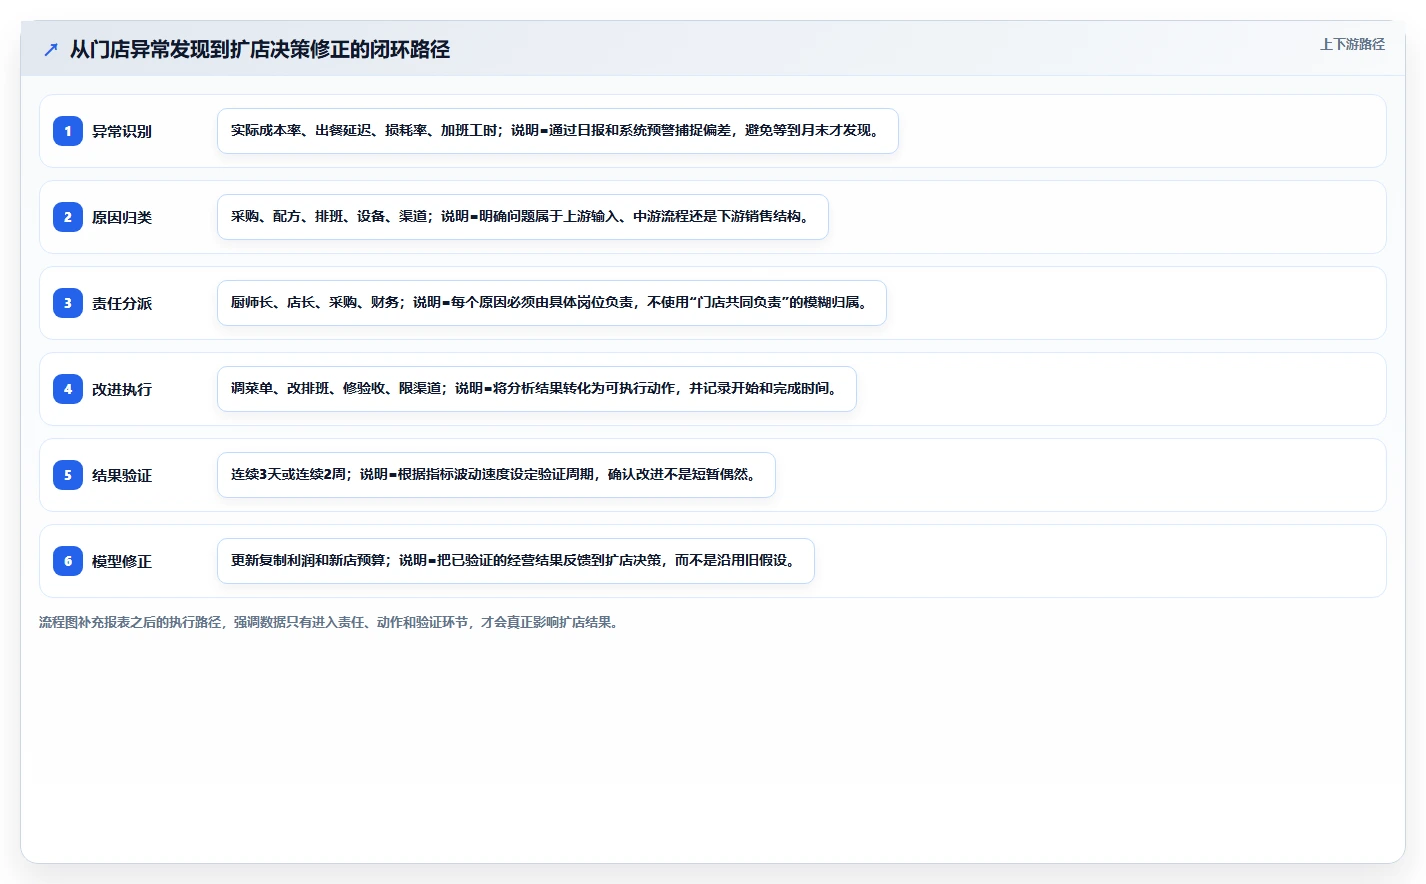This screenshot has width=1426, height=884.
Task: Click the step 3 number badge
Action: (x=68, y=303)
